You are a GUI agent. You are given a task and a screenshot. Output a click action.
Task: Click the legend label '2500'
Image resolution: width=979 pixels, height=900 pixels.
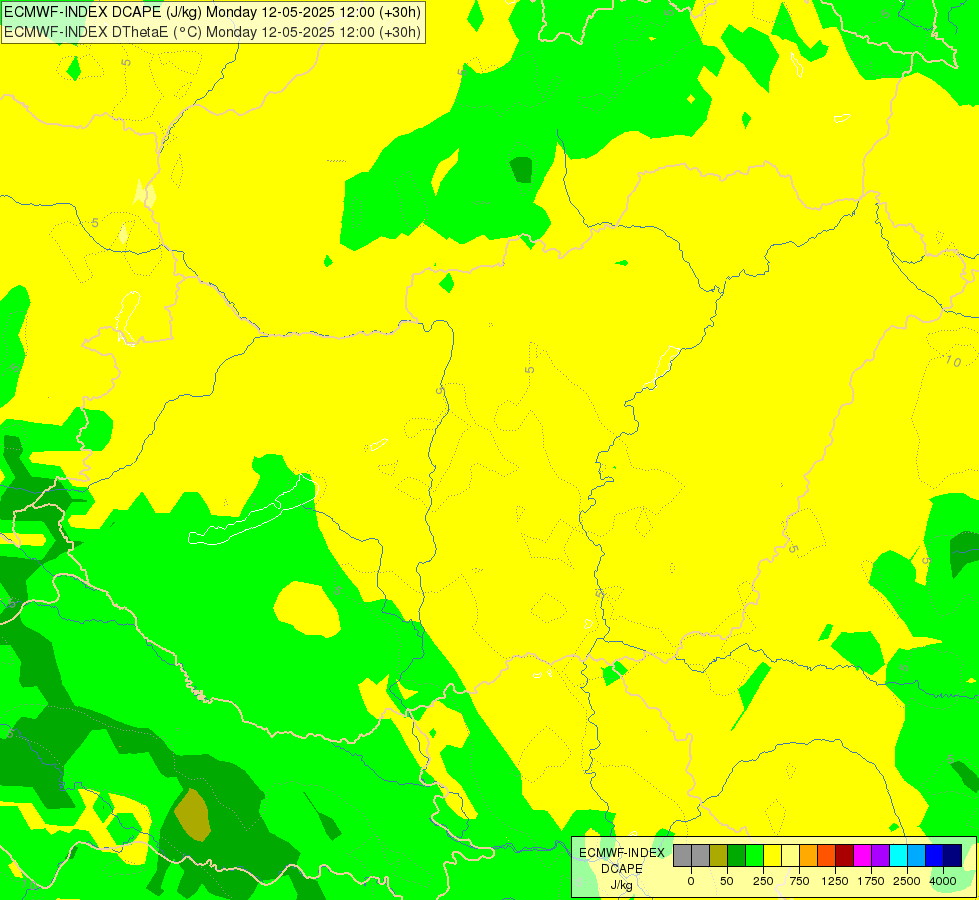pyautogui.click(x=907, y=881)
